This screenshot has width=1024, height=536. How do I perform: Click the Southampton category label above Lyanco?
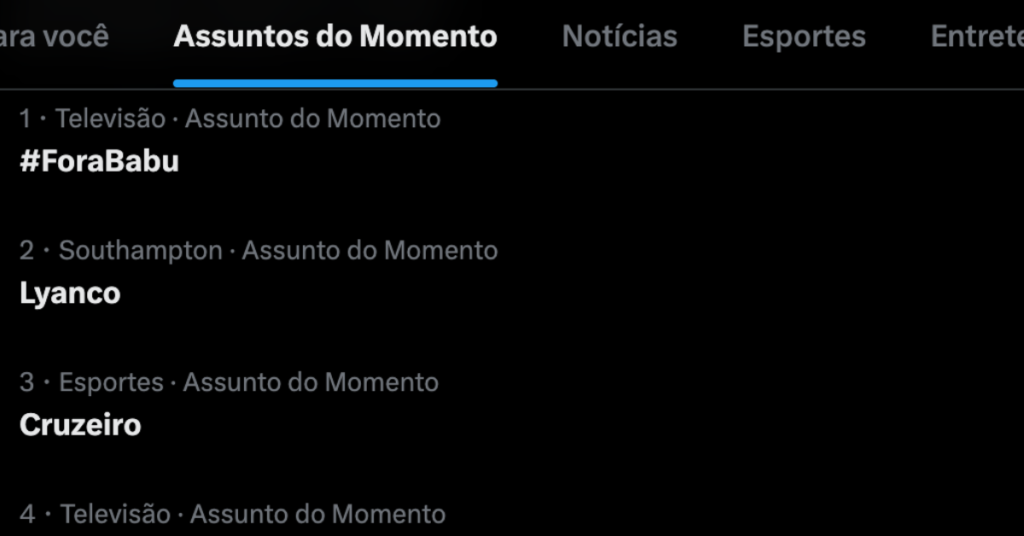pos(140,250)
